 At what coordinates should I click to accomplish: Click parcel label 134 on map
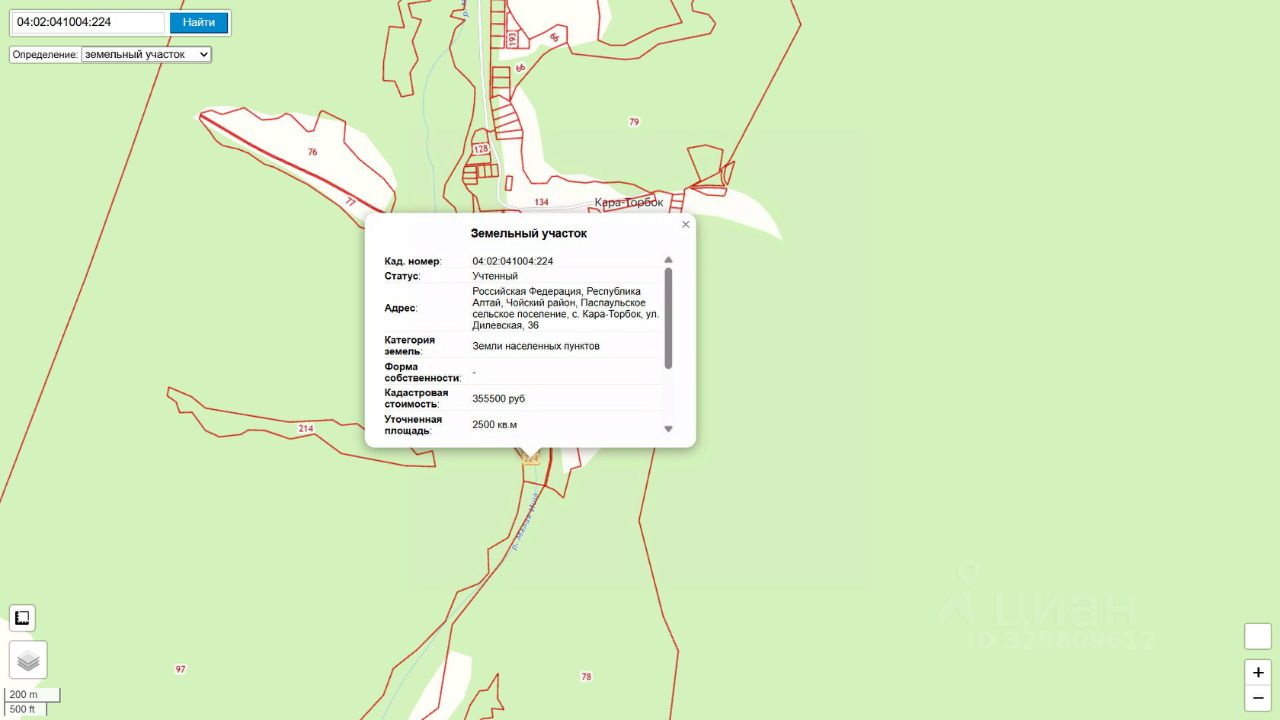pyautogui.click(x=541, y=202)
